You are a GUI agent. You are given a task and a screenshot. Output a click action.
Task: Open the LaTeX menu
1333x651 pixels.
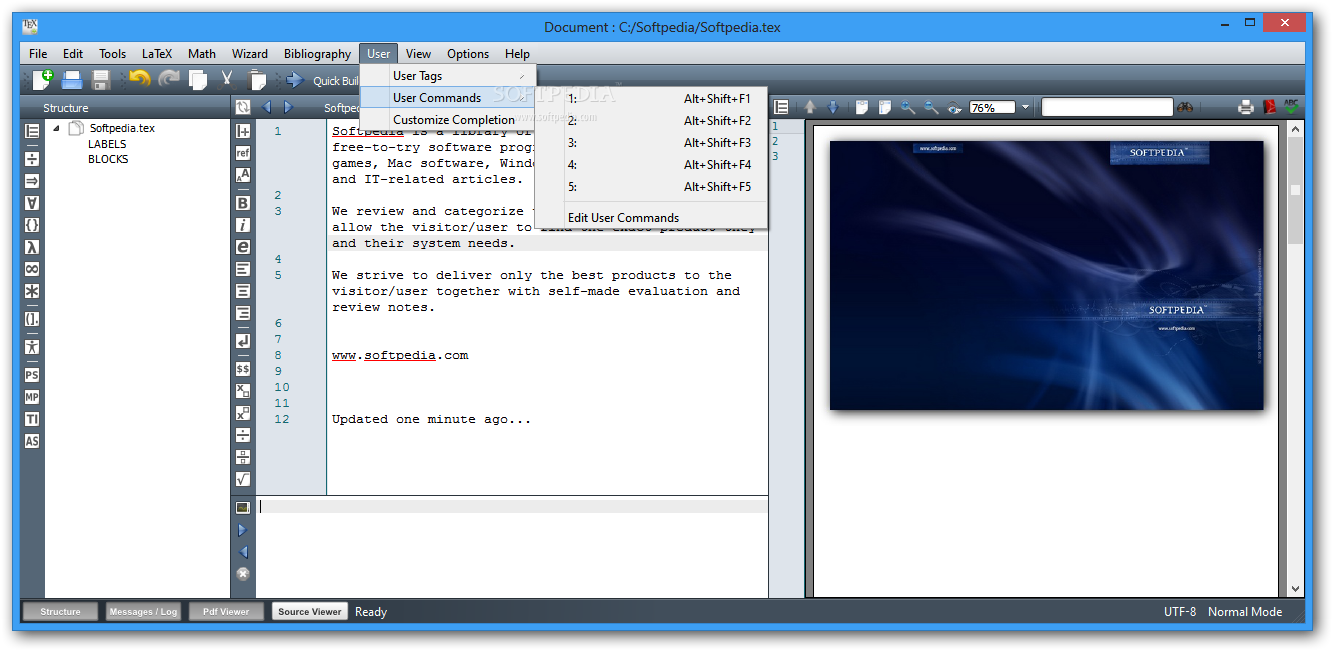[156, 54]
